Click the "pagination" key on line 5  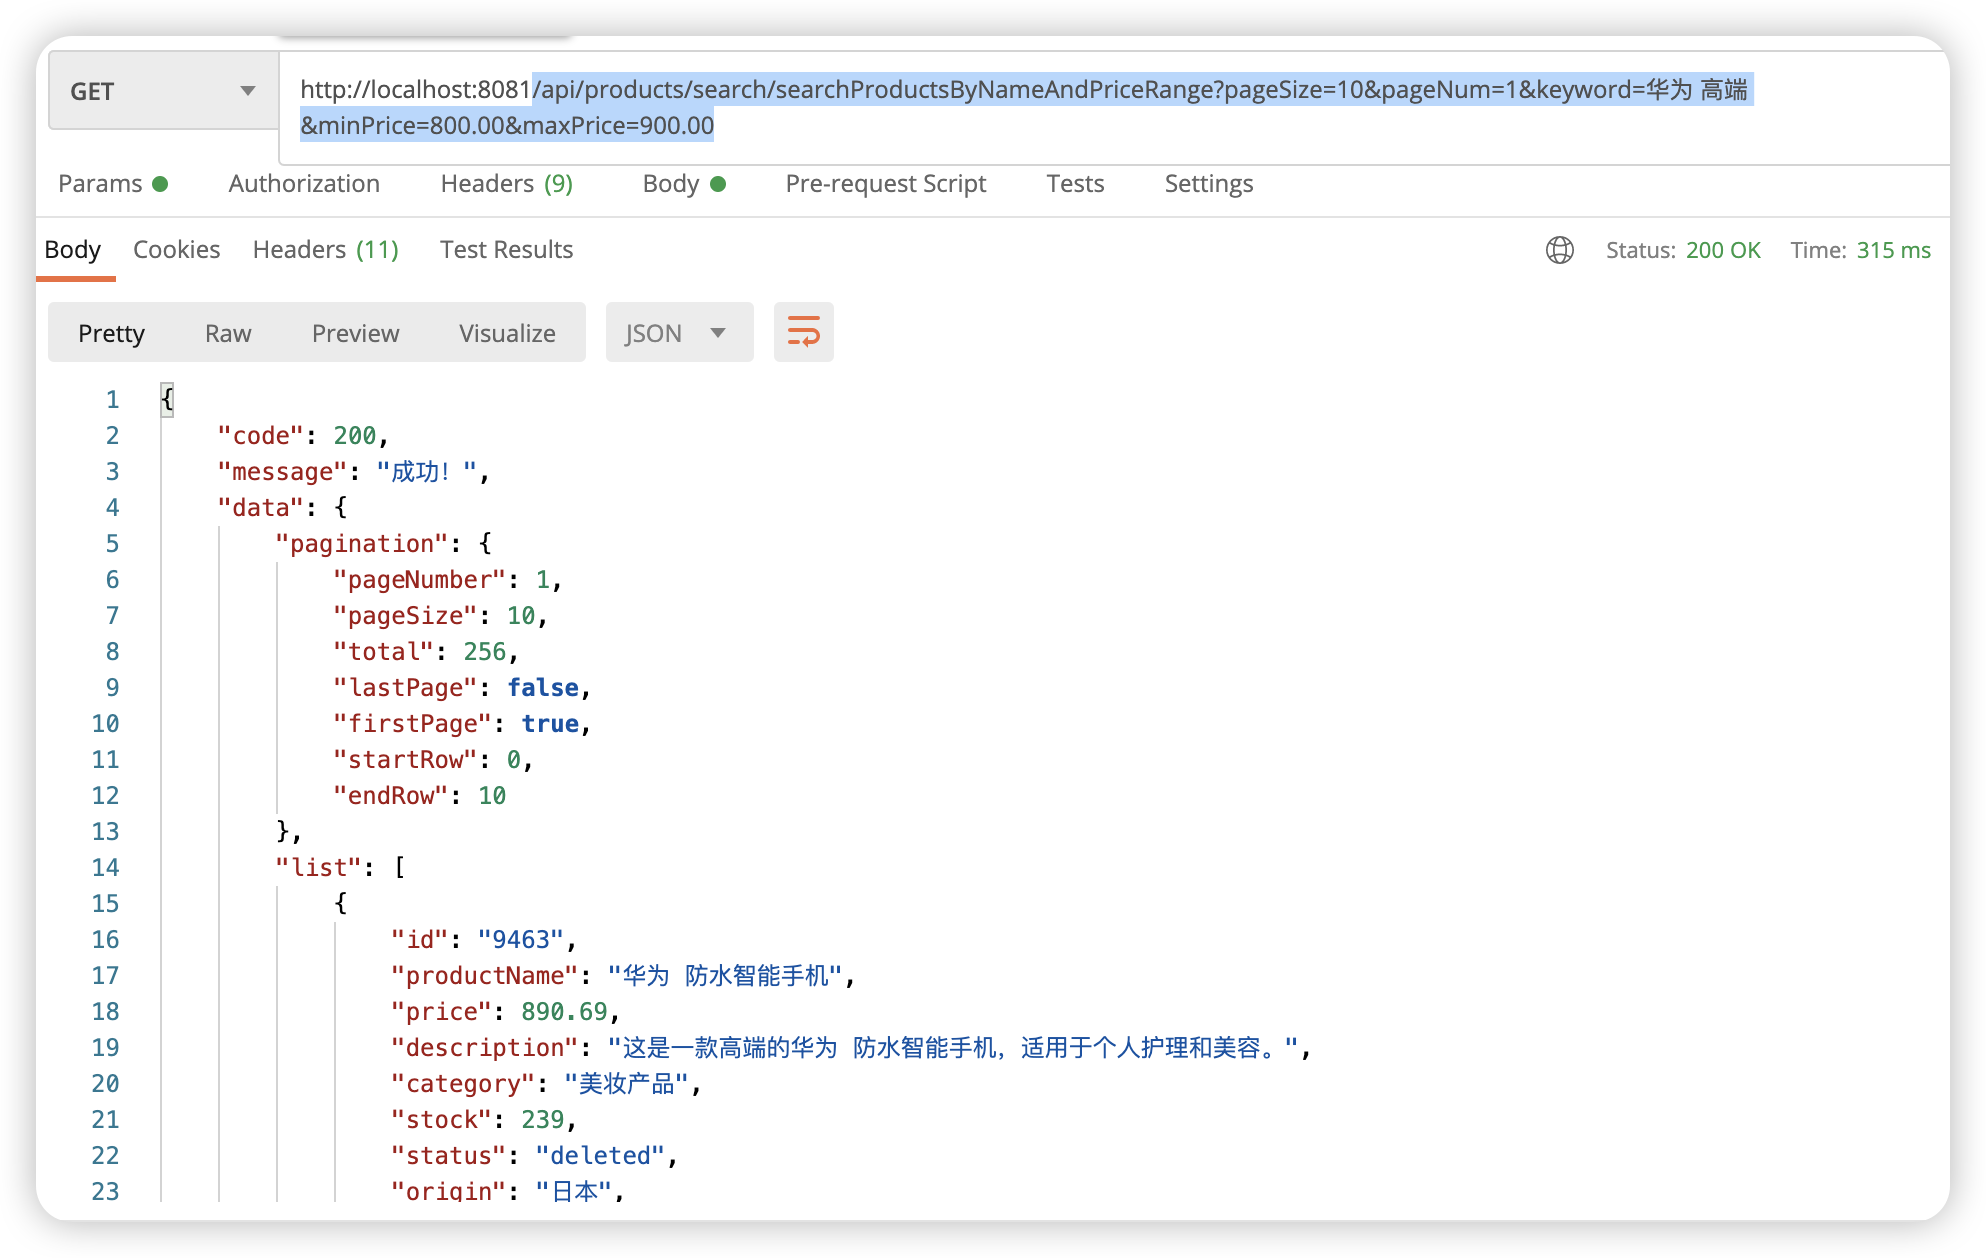coord(362,544)
